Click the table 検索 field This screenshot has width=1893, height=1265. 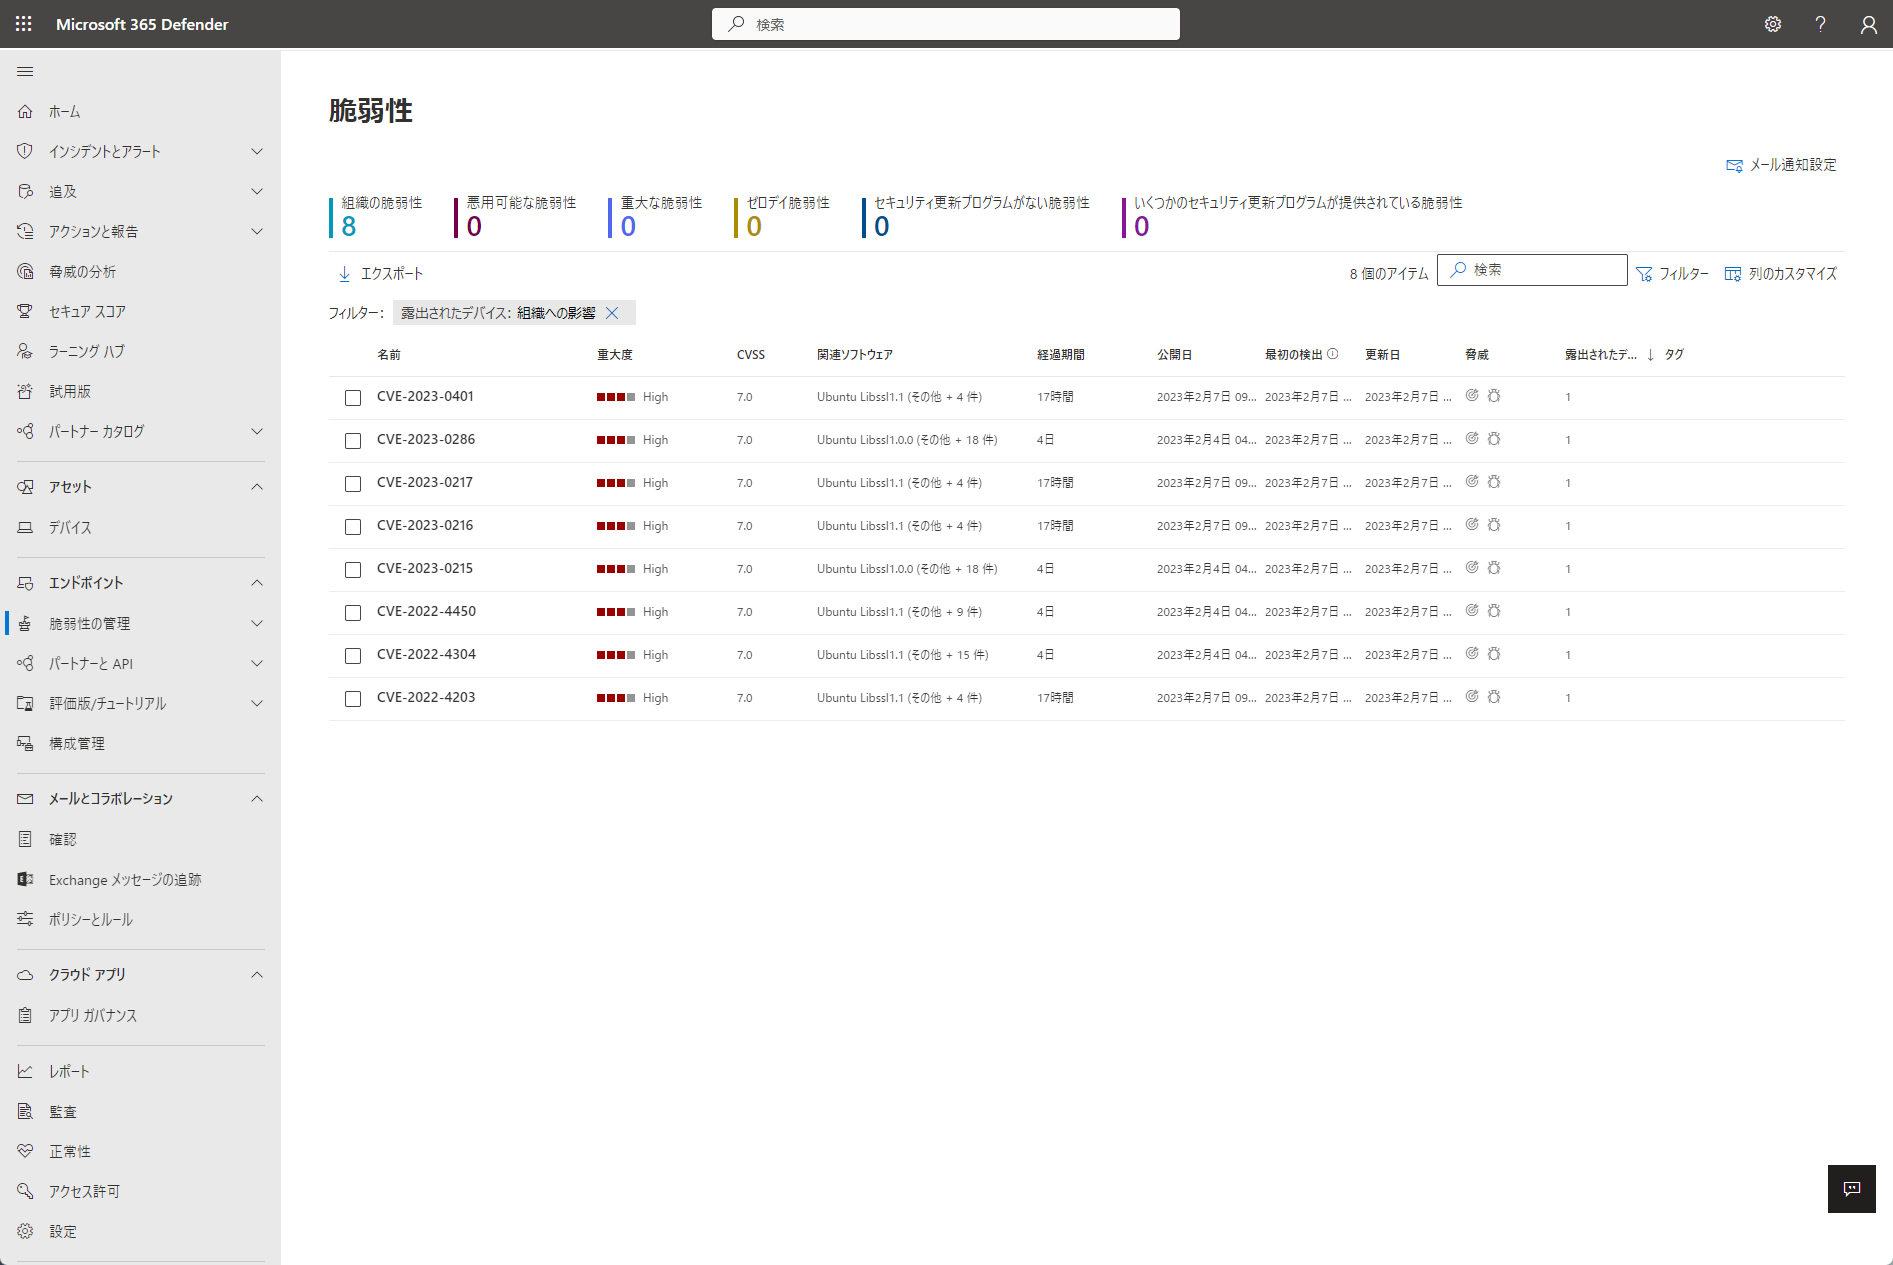point(1532,270)
